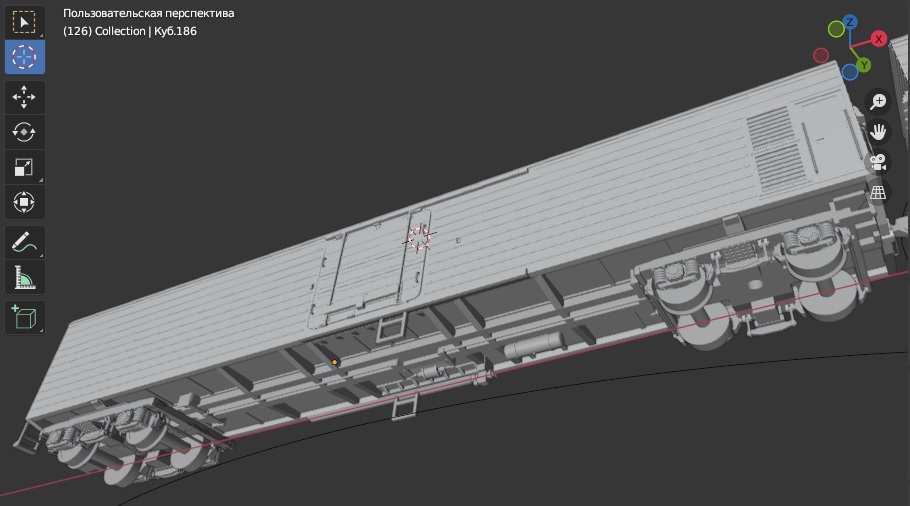The width and height of the screenshot is (910, 506).
Task: Align view to negative Y axis circle
Action: [x=836, y=29]
